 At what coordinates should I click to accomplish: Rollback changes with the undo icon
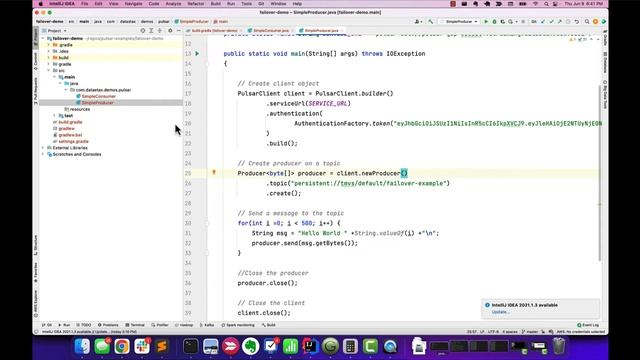click(577, 22)
